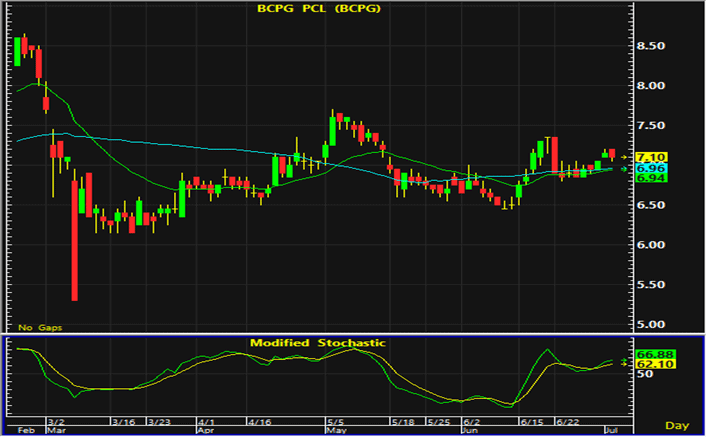The image size is (707, 437).
Task: Click the Modified Stochastic panel title
Action: [318, 343]
